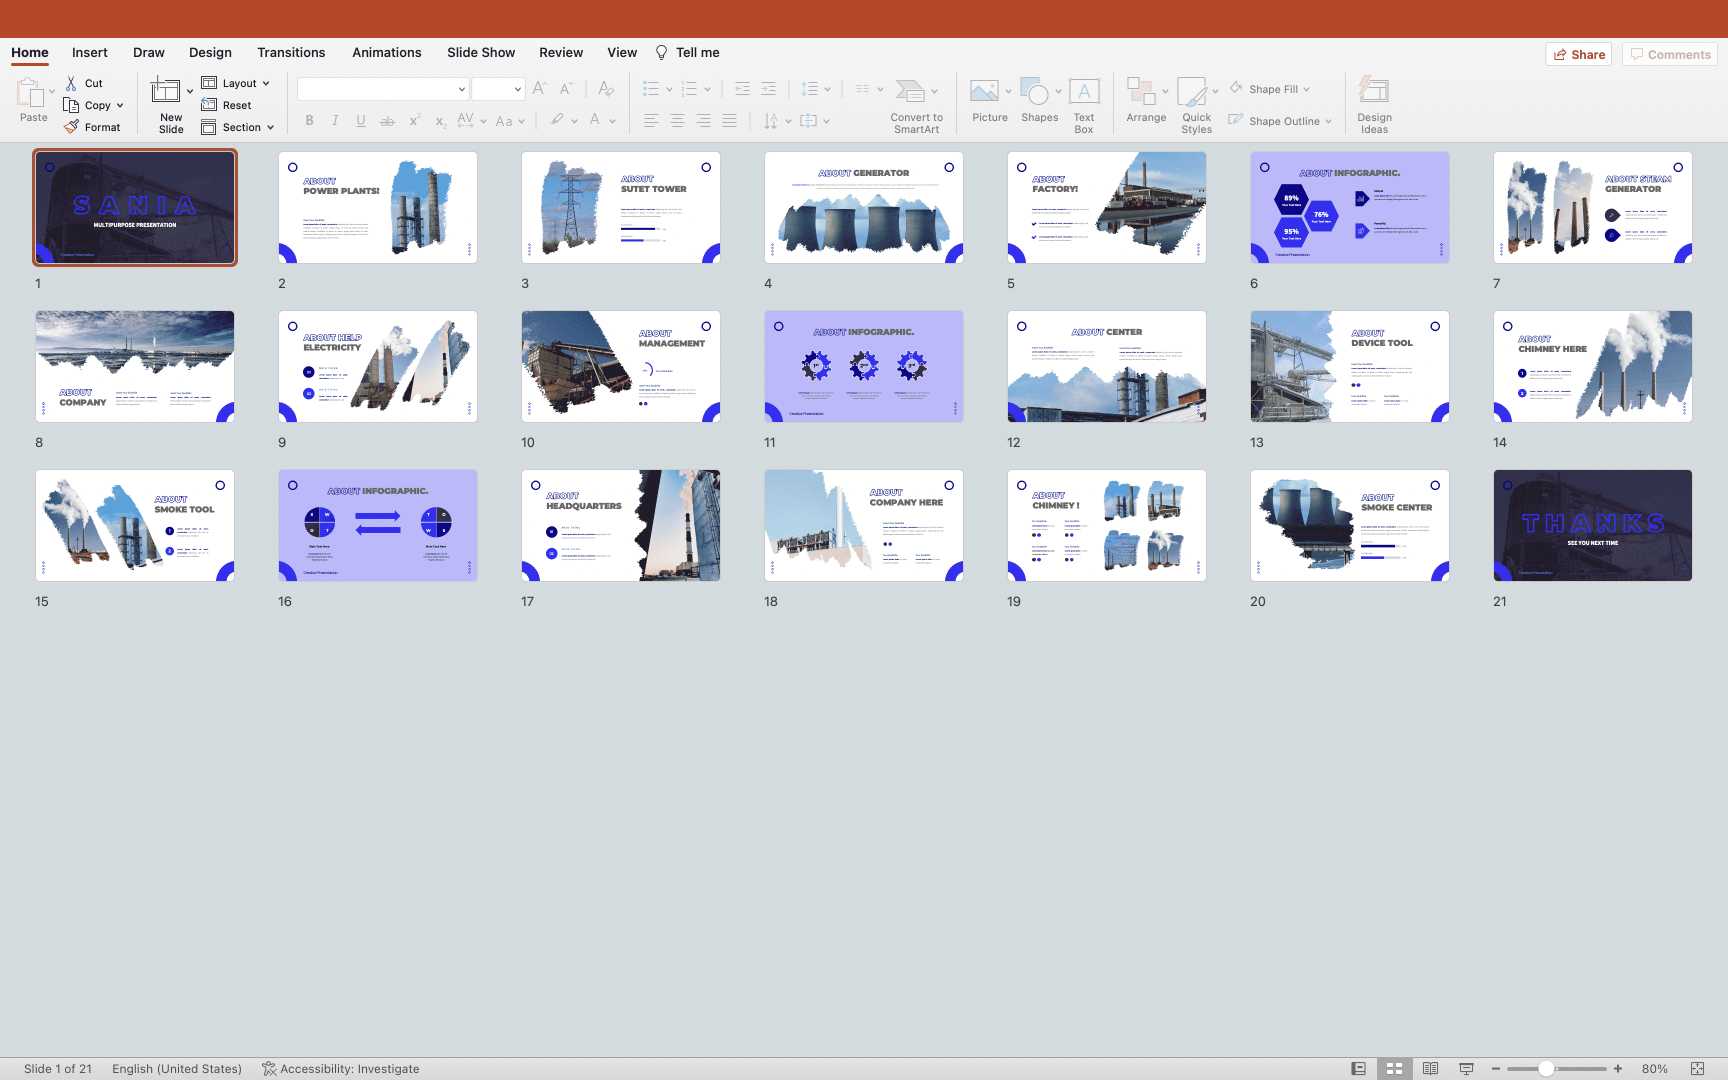Open the Shapes gallery
1728x1080 pixels.
tap(1037, 93)
